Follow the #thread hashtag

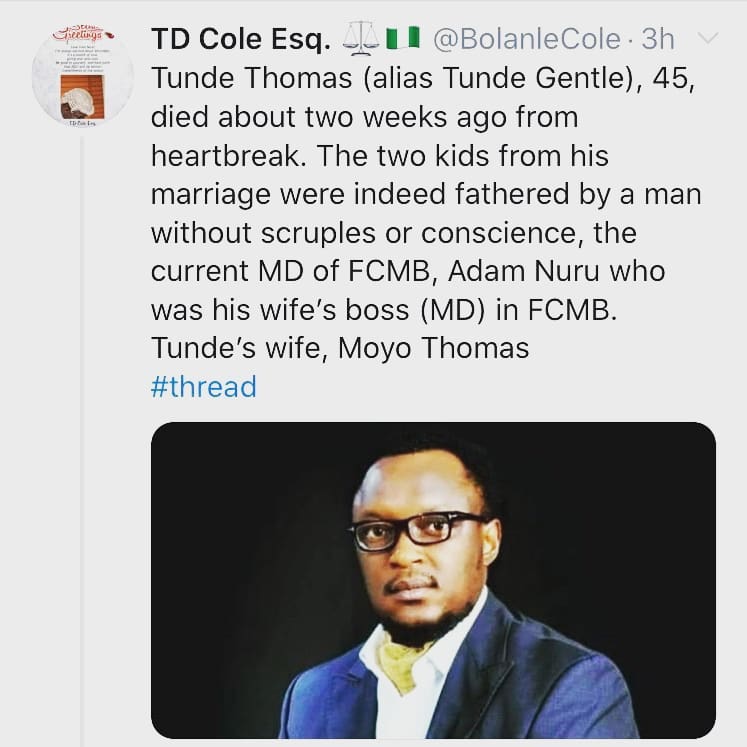point(204,386)
